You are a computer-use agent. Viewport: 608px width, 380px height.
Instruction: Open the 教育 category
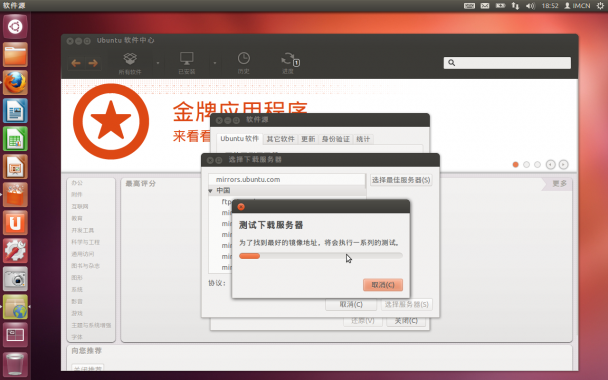77,219
